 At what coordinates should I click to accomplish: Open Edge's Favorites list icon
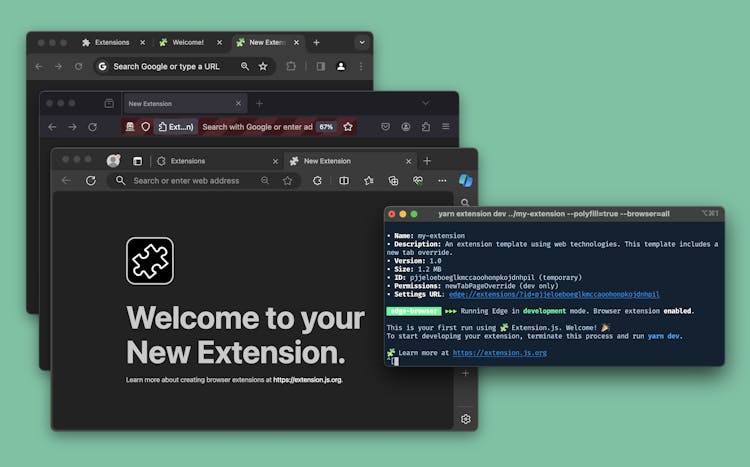(369, 180)
